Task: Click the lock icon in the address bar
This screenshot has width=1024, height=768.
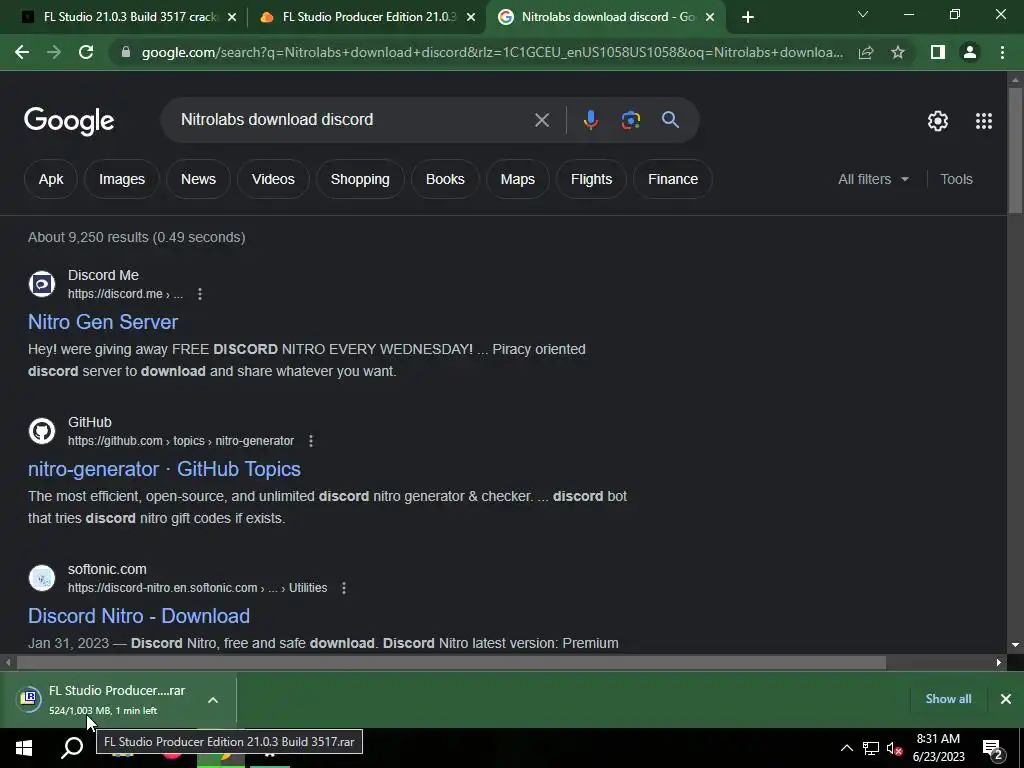Action: coord(126,52)
